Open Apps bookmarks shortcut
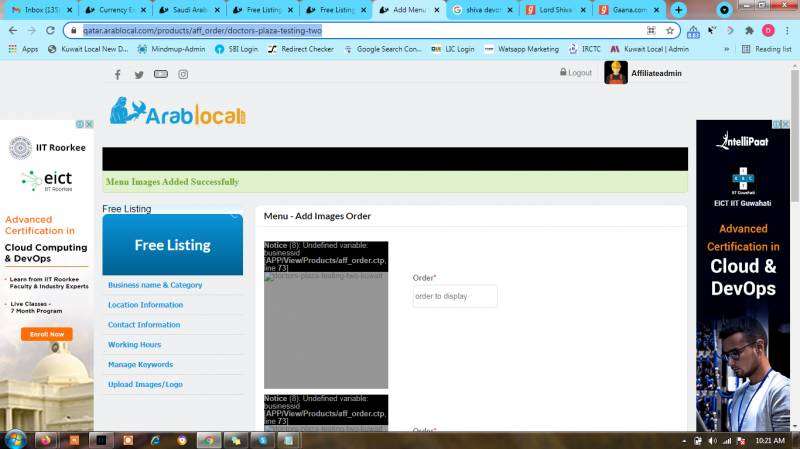This screenshot has width=800, height=449. pos(23,49)
